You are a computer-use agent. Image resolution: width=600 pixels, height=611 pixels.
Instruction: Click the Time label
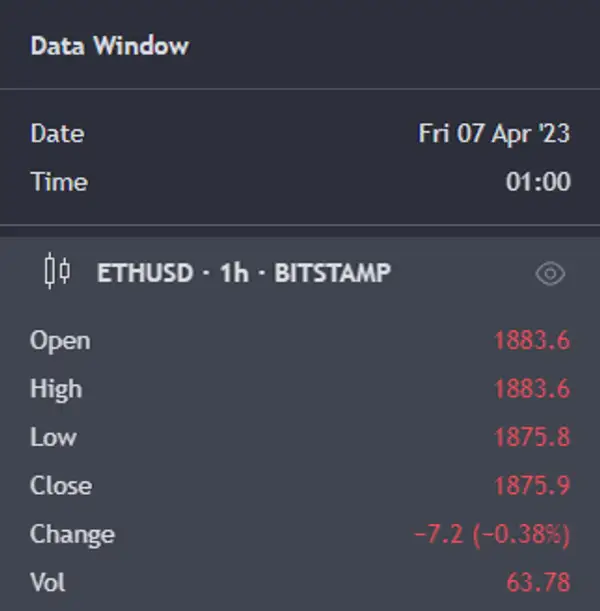[59, 182]
